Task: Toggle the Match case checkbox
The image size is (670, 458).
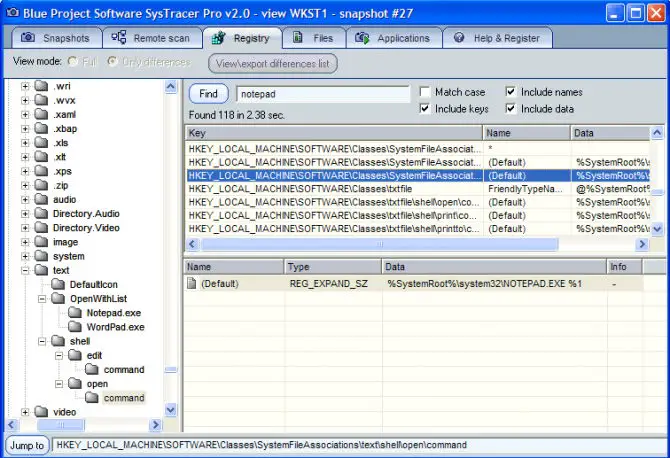Action: coord(424,92)
